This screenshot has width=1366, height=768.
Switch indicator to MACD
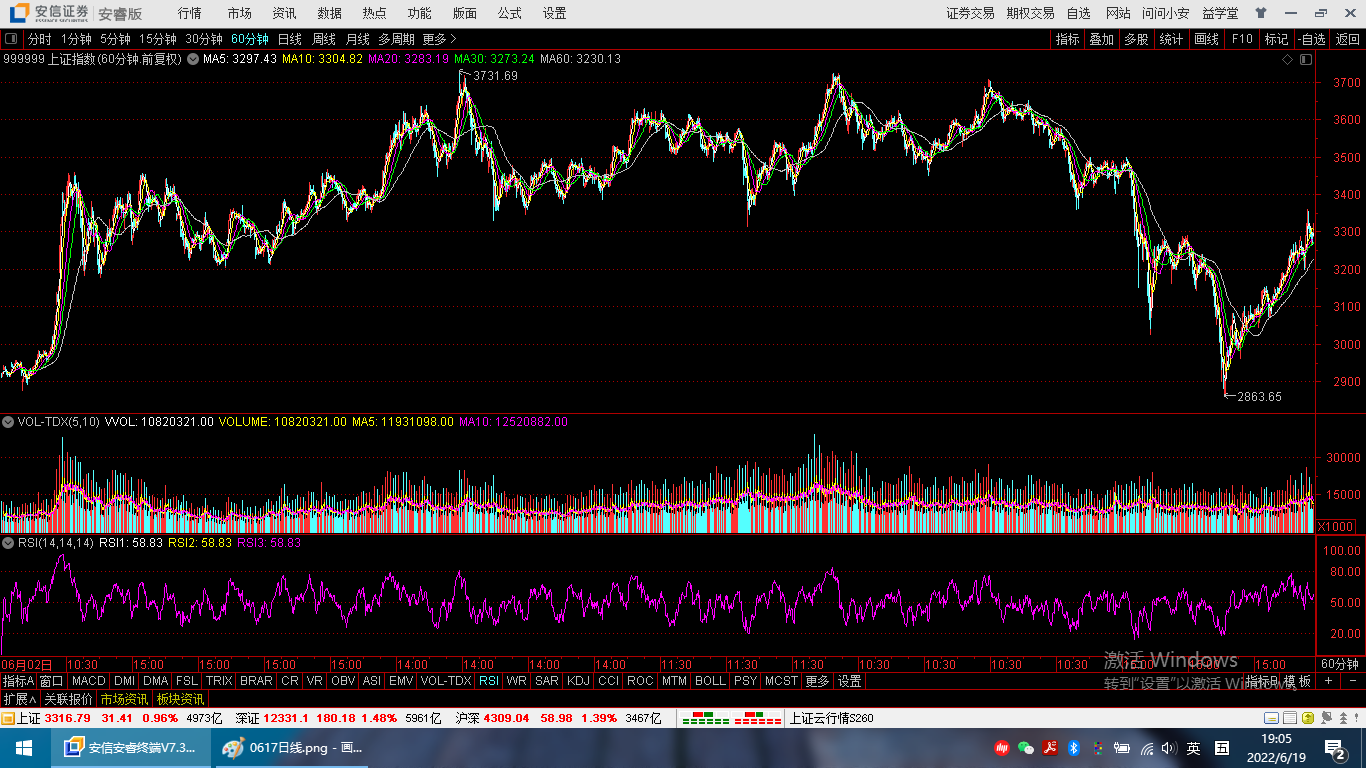point(88,681)
